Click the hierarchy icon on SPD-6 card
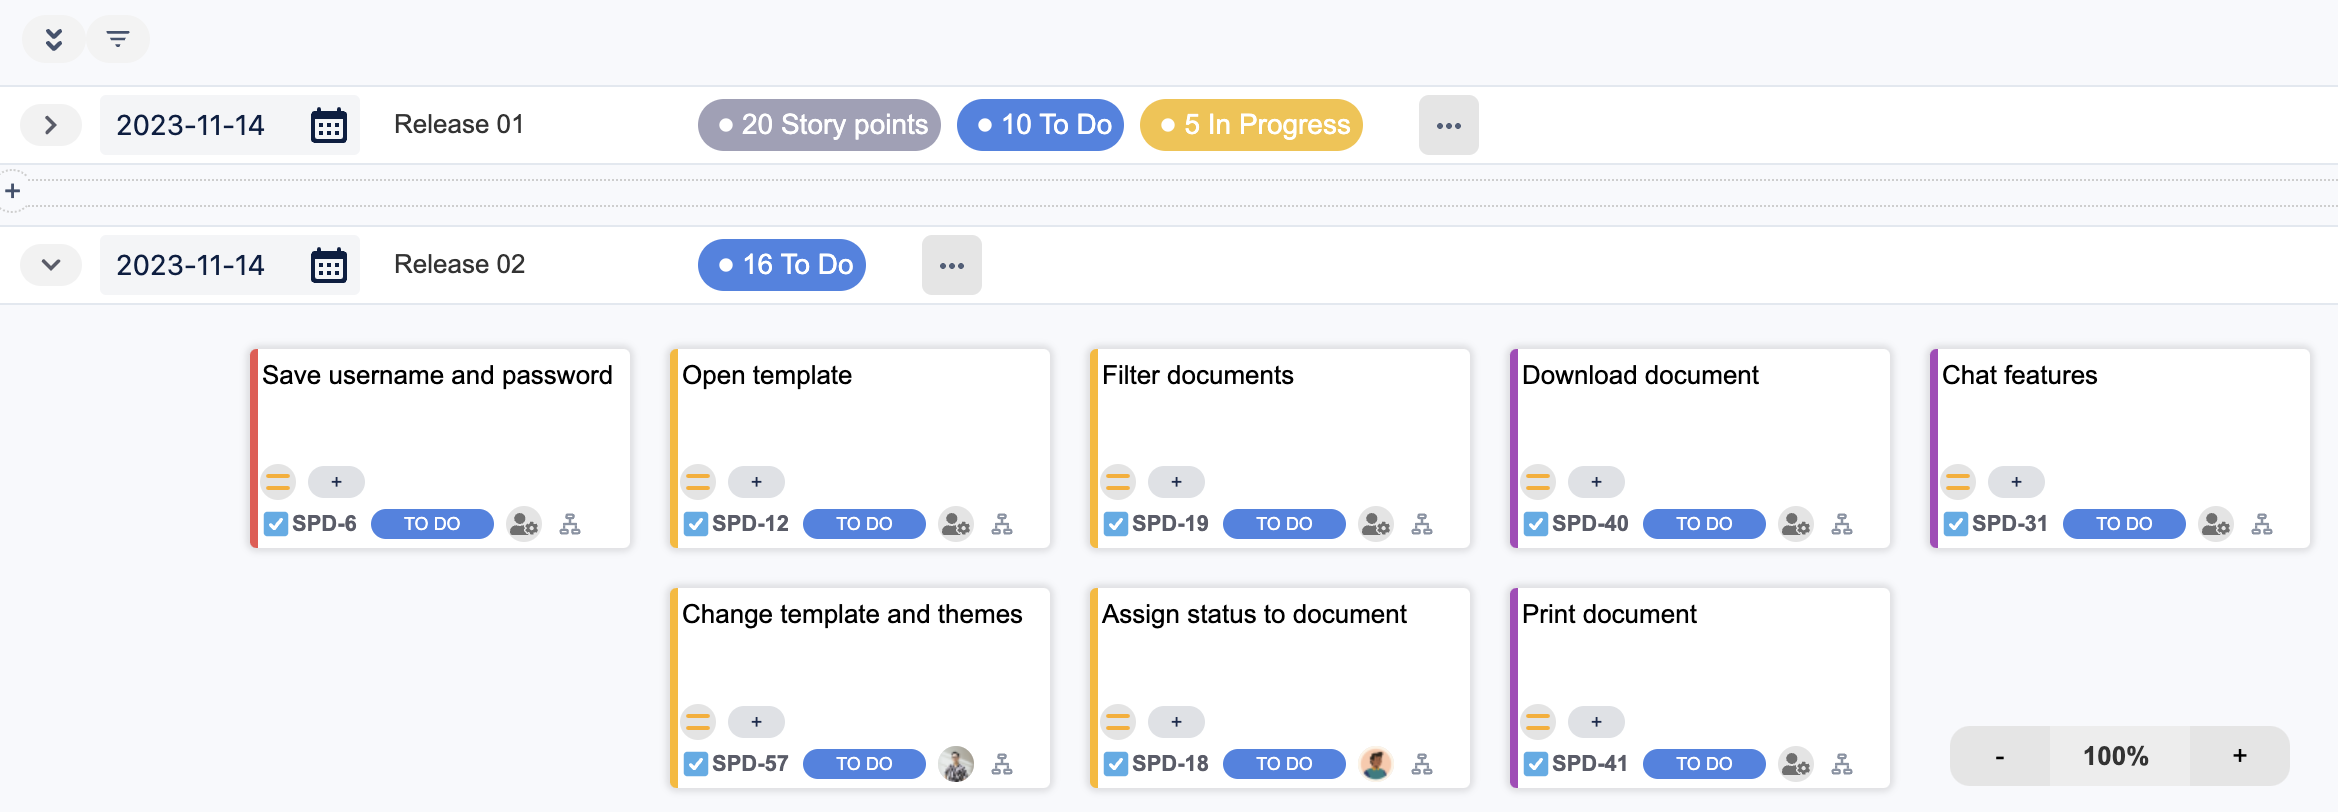Viewport: 2338px width, 812px height. pyautogui.click(x=570, y=524)
